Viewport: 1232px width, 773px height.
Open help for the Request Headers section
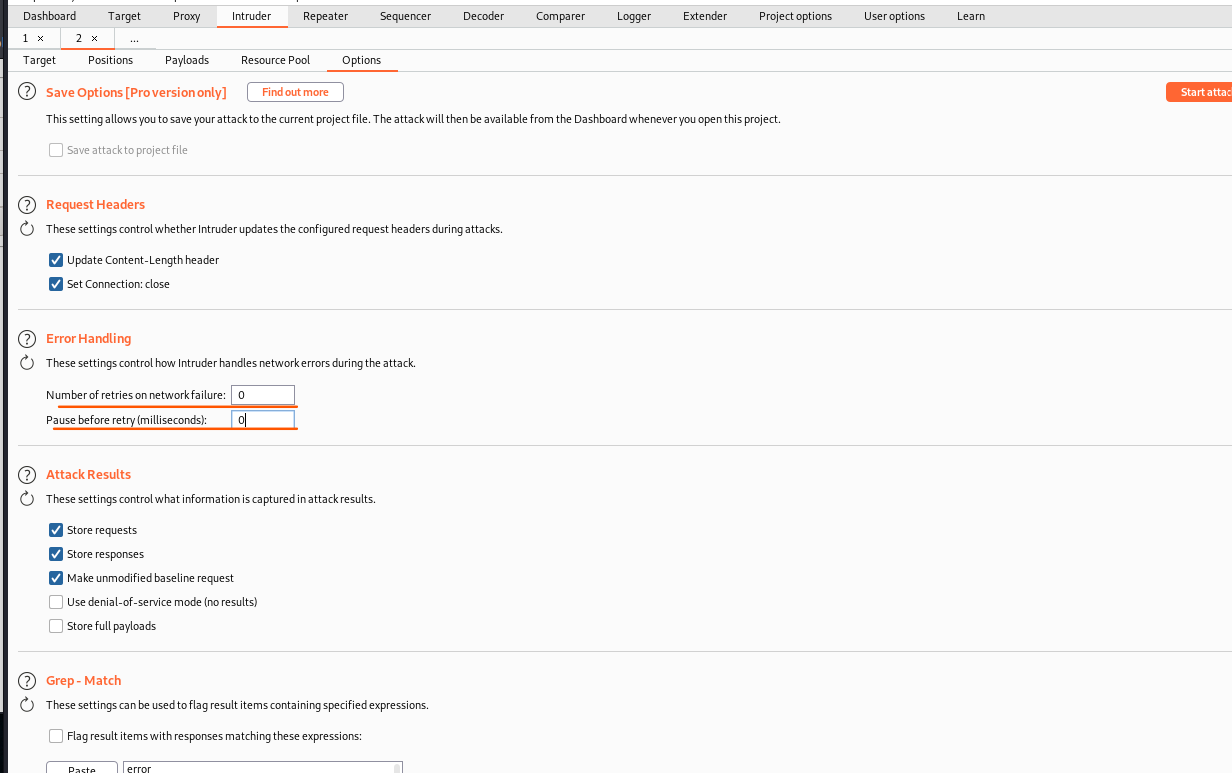(27, 204)
